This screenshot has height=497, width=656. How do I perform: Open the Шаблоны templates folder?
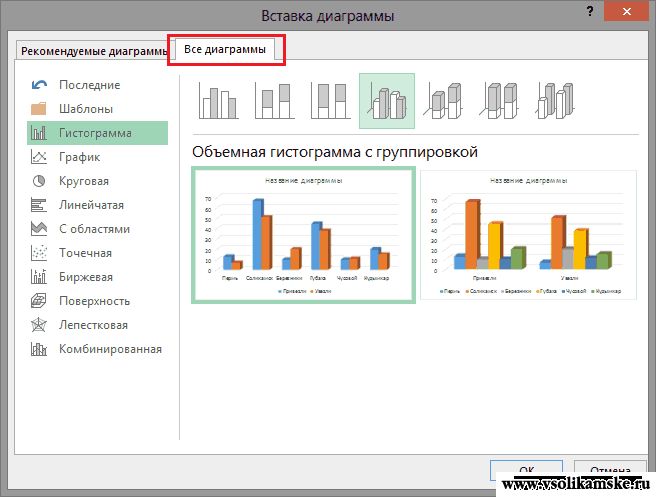[x=85, y=109]
